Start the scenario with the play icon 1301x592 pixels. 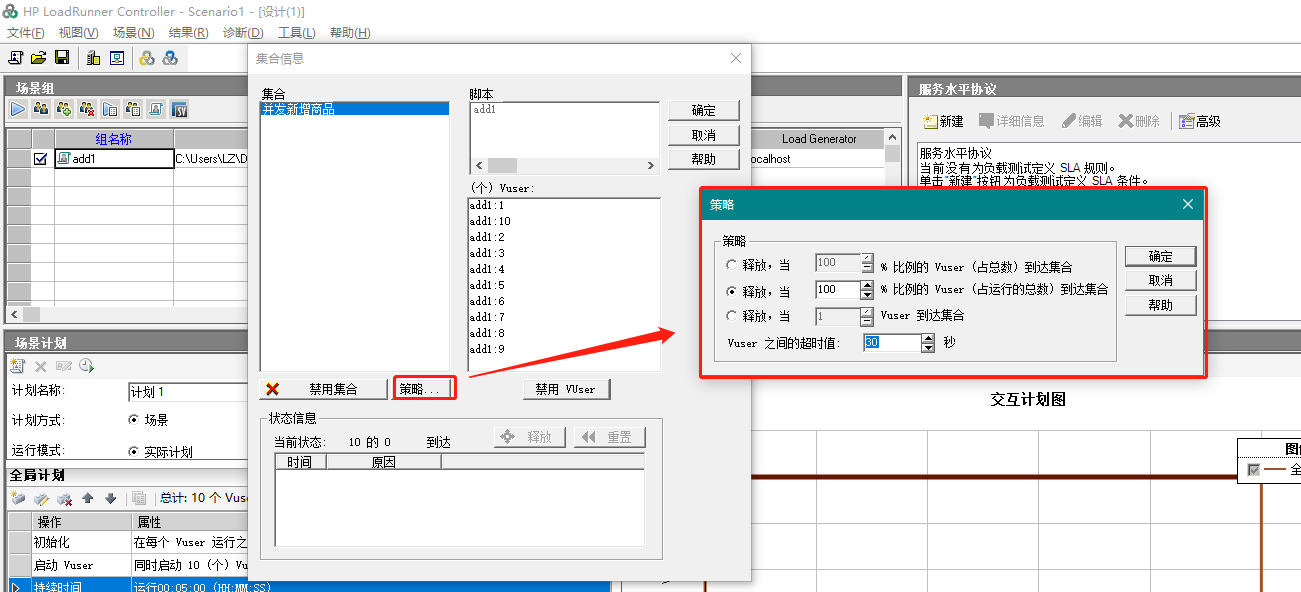(x=18, y=108)
